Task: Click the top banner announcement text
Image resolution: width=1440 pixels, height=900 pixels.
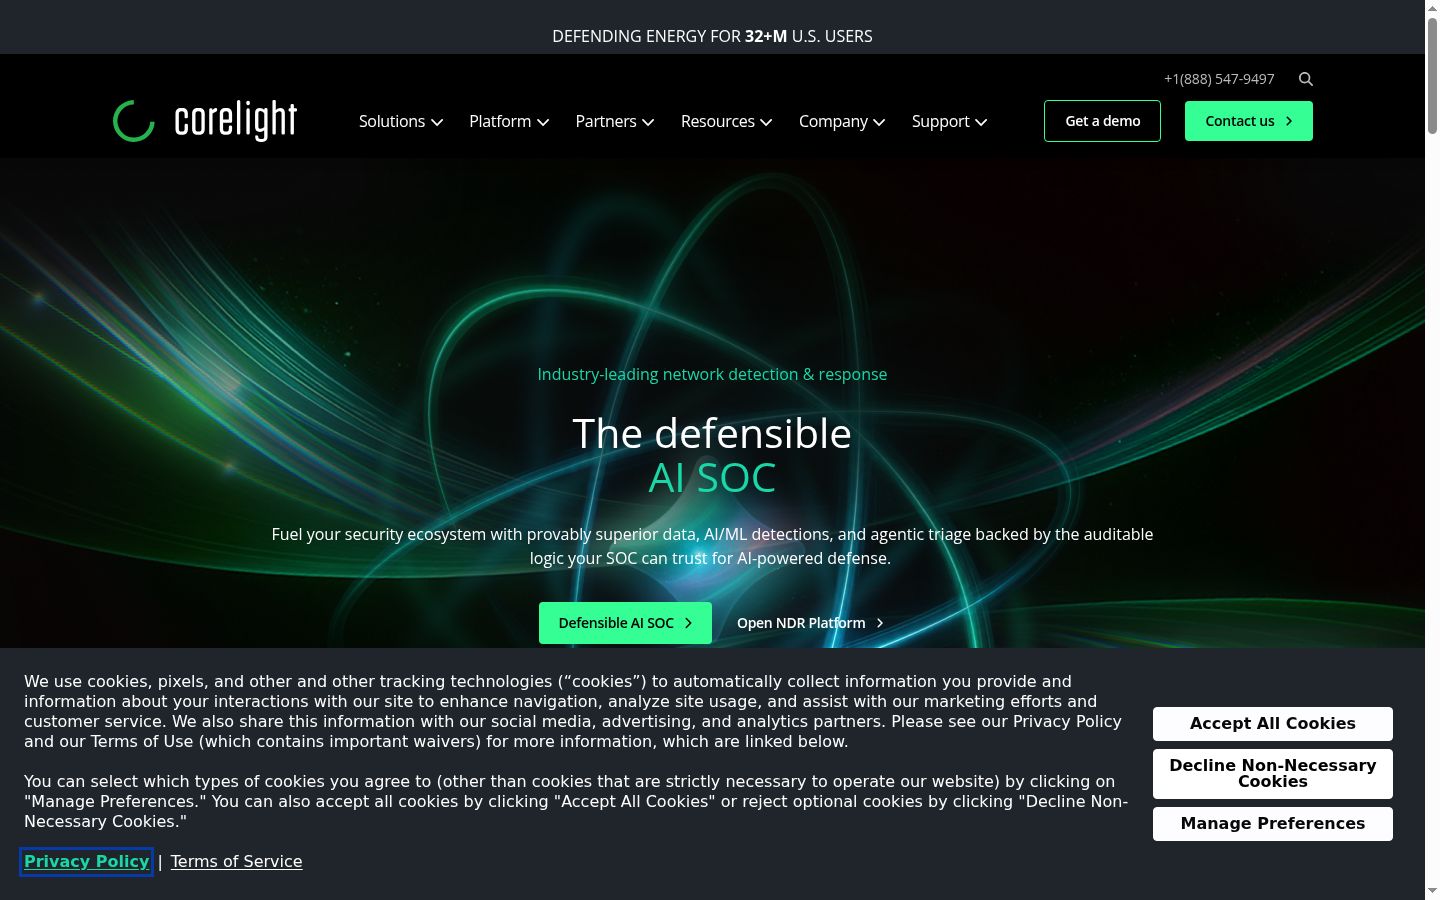Action: point(712,36)
